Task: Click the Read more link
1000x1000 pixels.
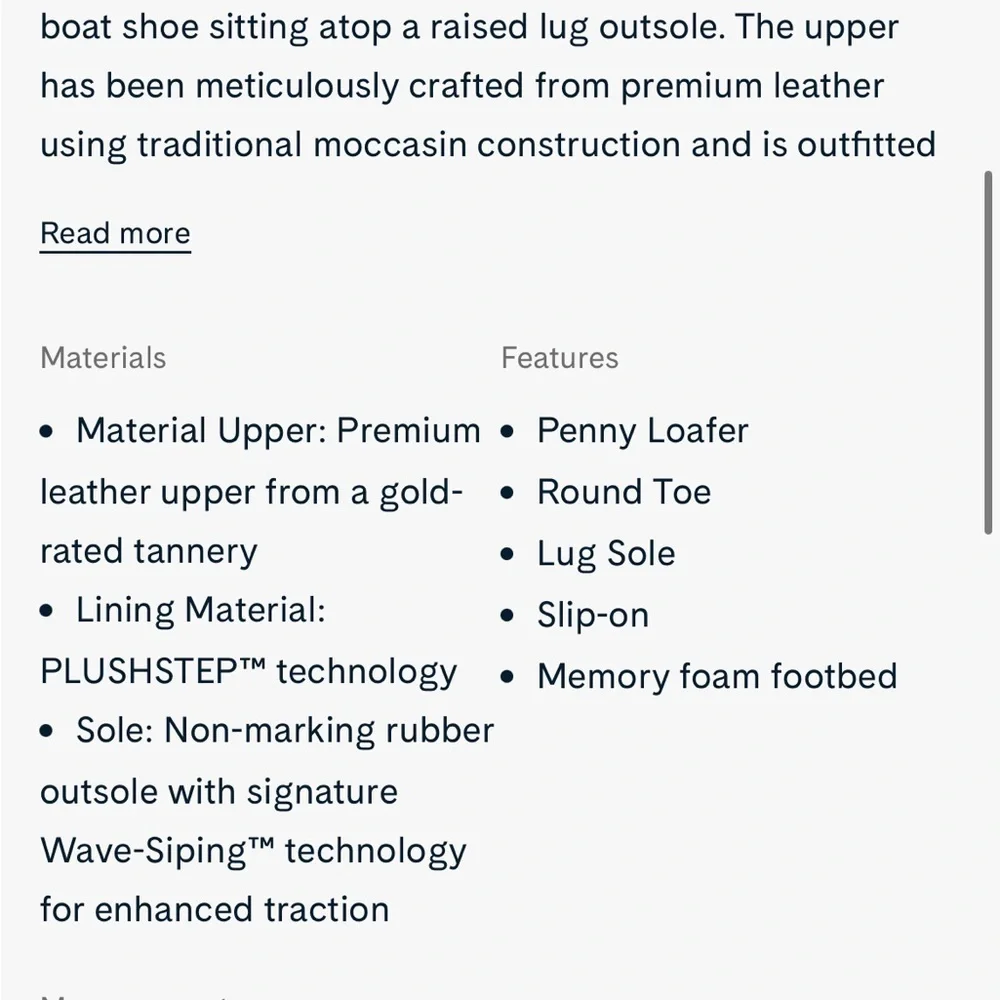Action: pos(115,233)
